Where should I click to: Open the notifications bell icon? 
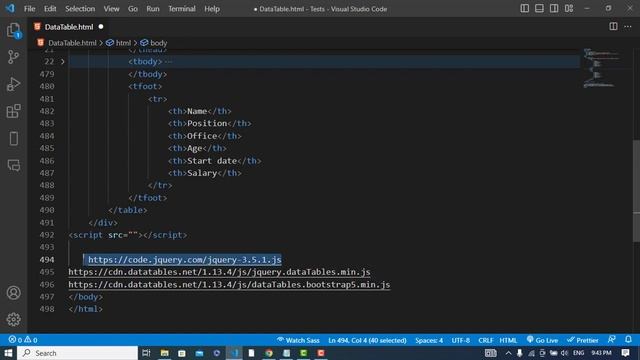pyautogui.click(x=628, y=340)
